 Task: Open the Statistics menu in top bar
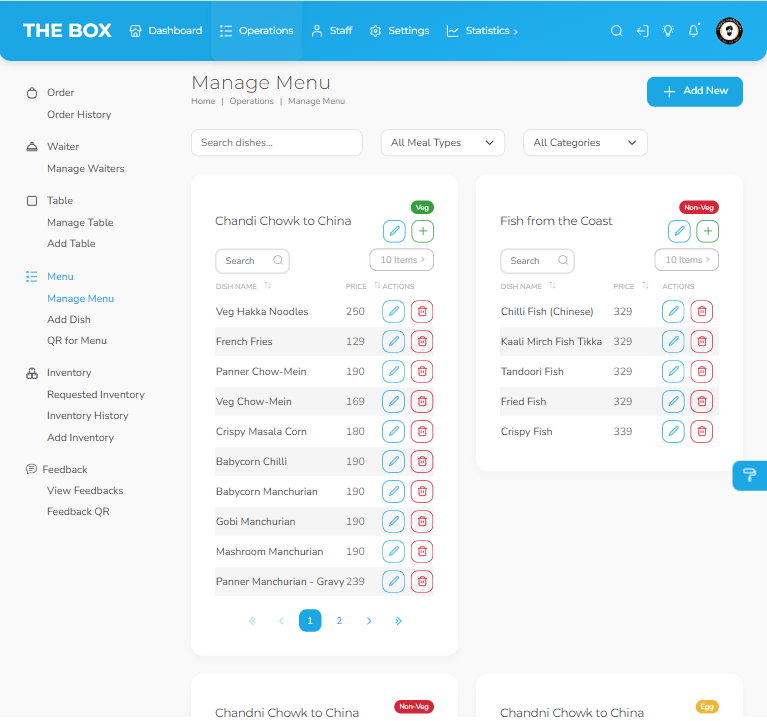482,31
